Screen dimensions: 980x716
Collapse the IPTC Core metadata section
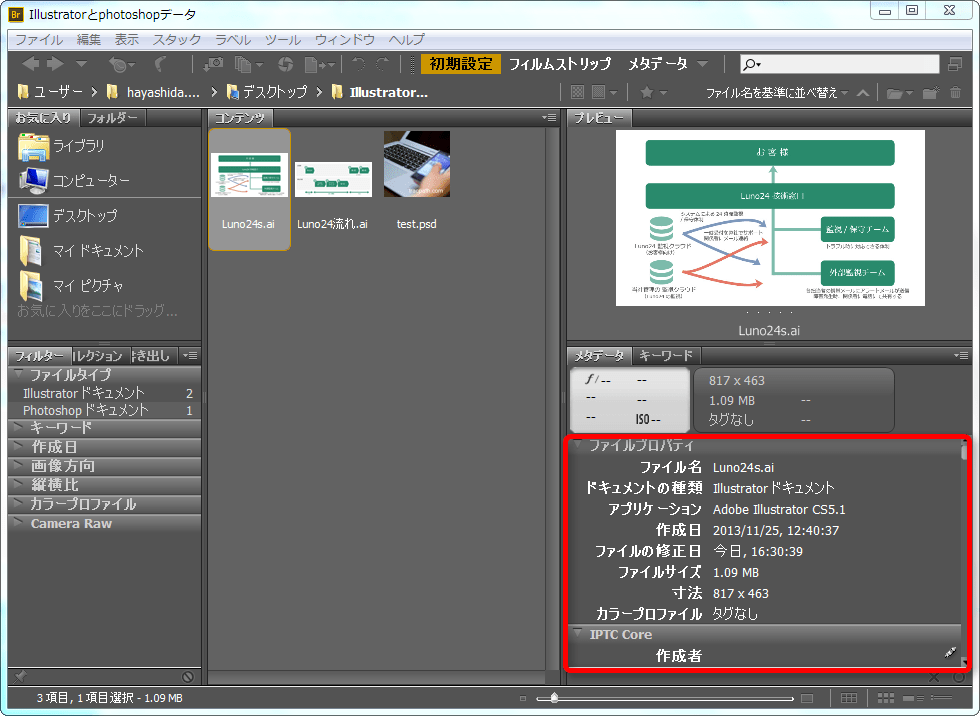(x=578, y=633)
